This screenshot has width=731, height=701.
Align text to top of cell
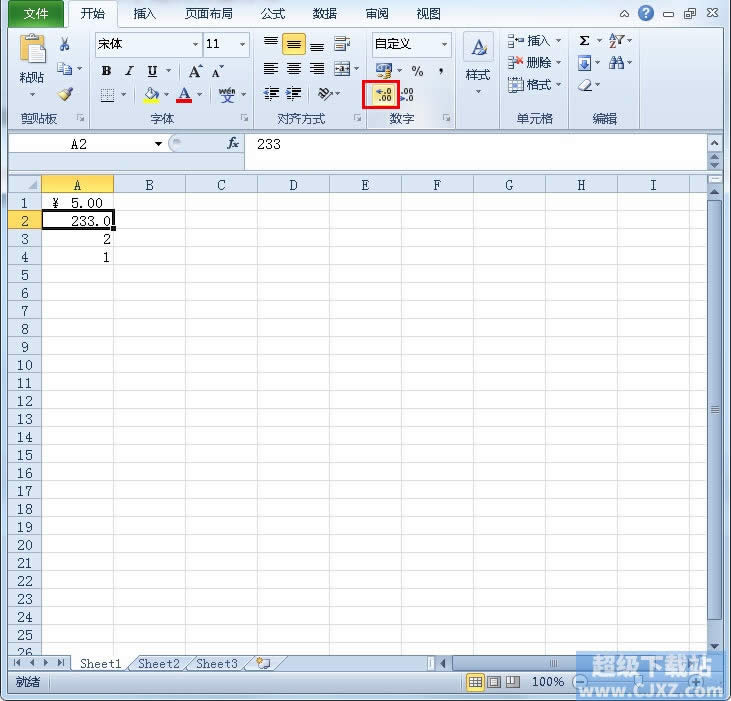[x=271, y=44]
